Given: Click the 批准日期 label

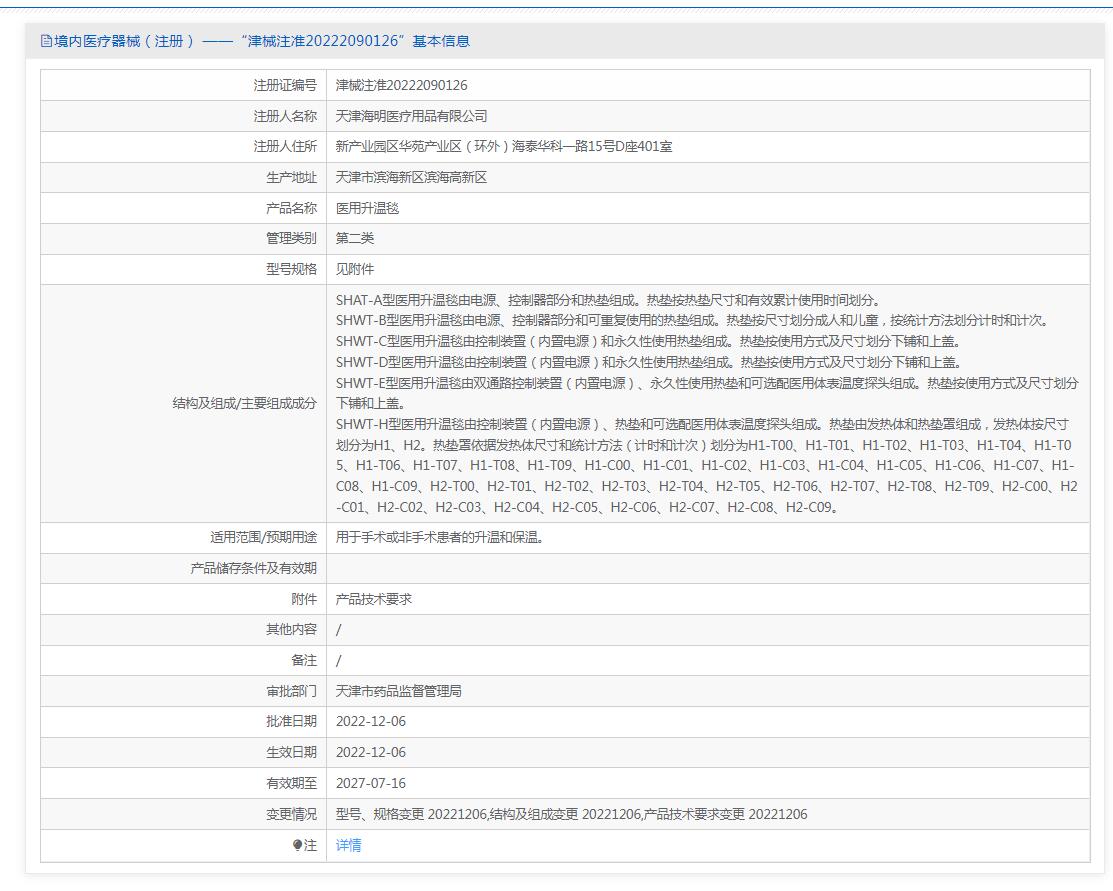Looking at the screenshot, I should [292, 721].
